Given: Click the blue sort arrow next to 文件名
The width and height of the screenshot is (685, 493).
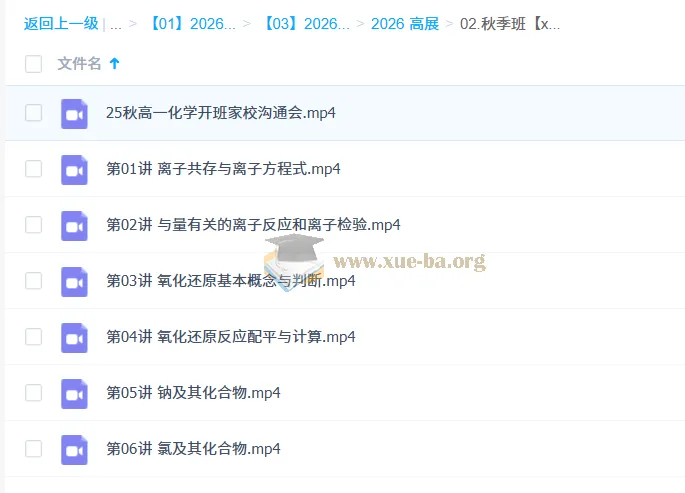Looking at the screenshot, I should (x=114, y=64).
